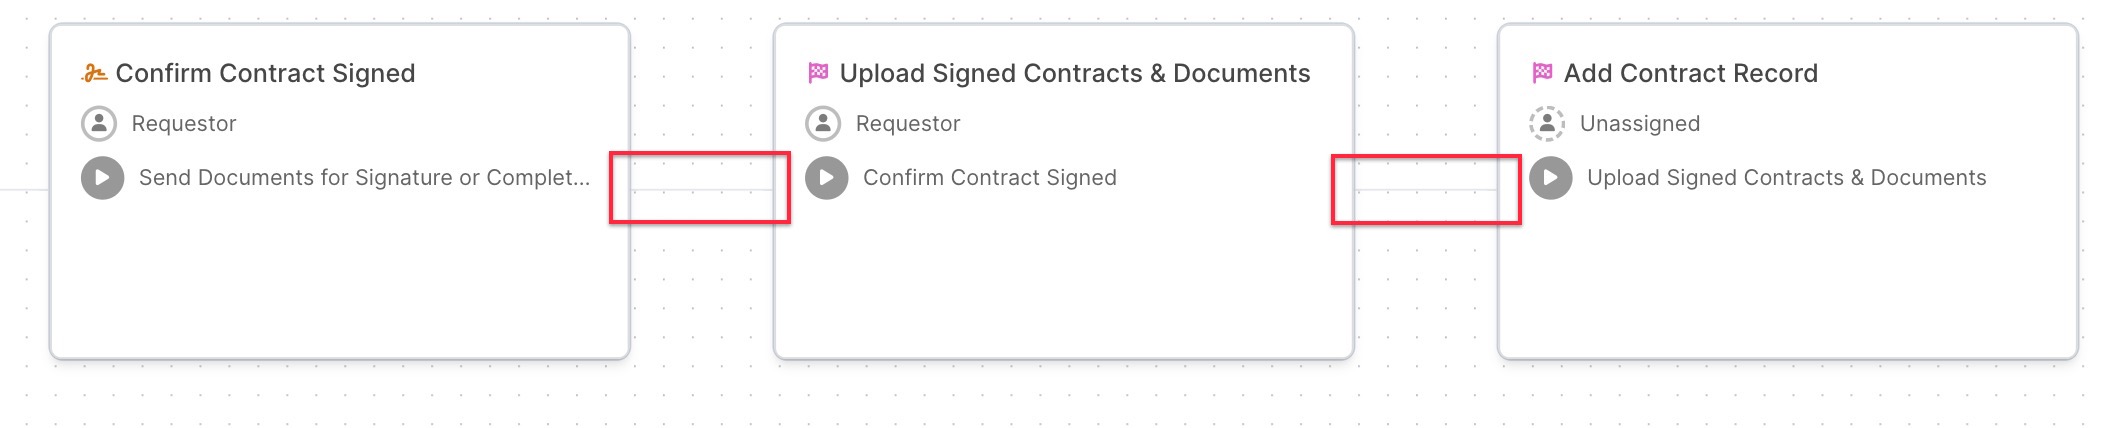This screenshot has width=2108, height=428.
Task: Select the Unassigned assignee label
Action: (1640, 124)
